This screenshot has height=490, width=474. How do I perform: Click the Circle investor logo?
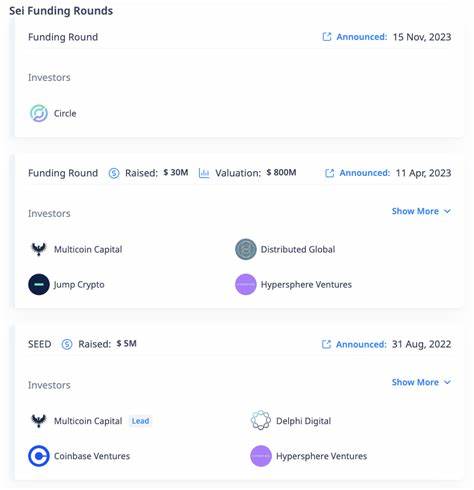[39, 113]
